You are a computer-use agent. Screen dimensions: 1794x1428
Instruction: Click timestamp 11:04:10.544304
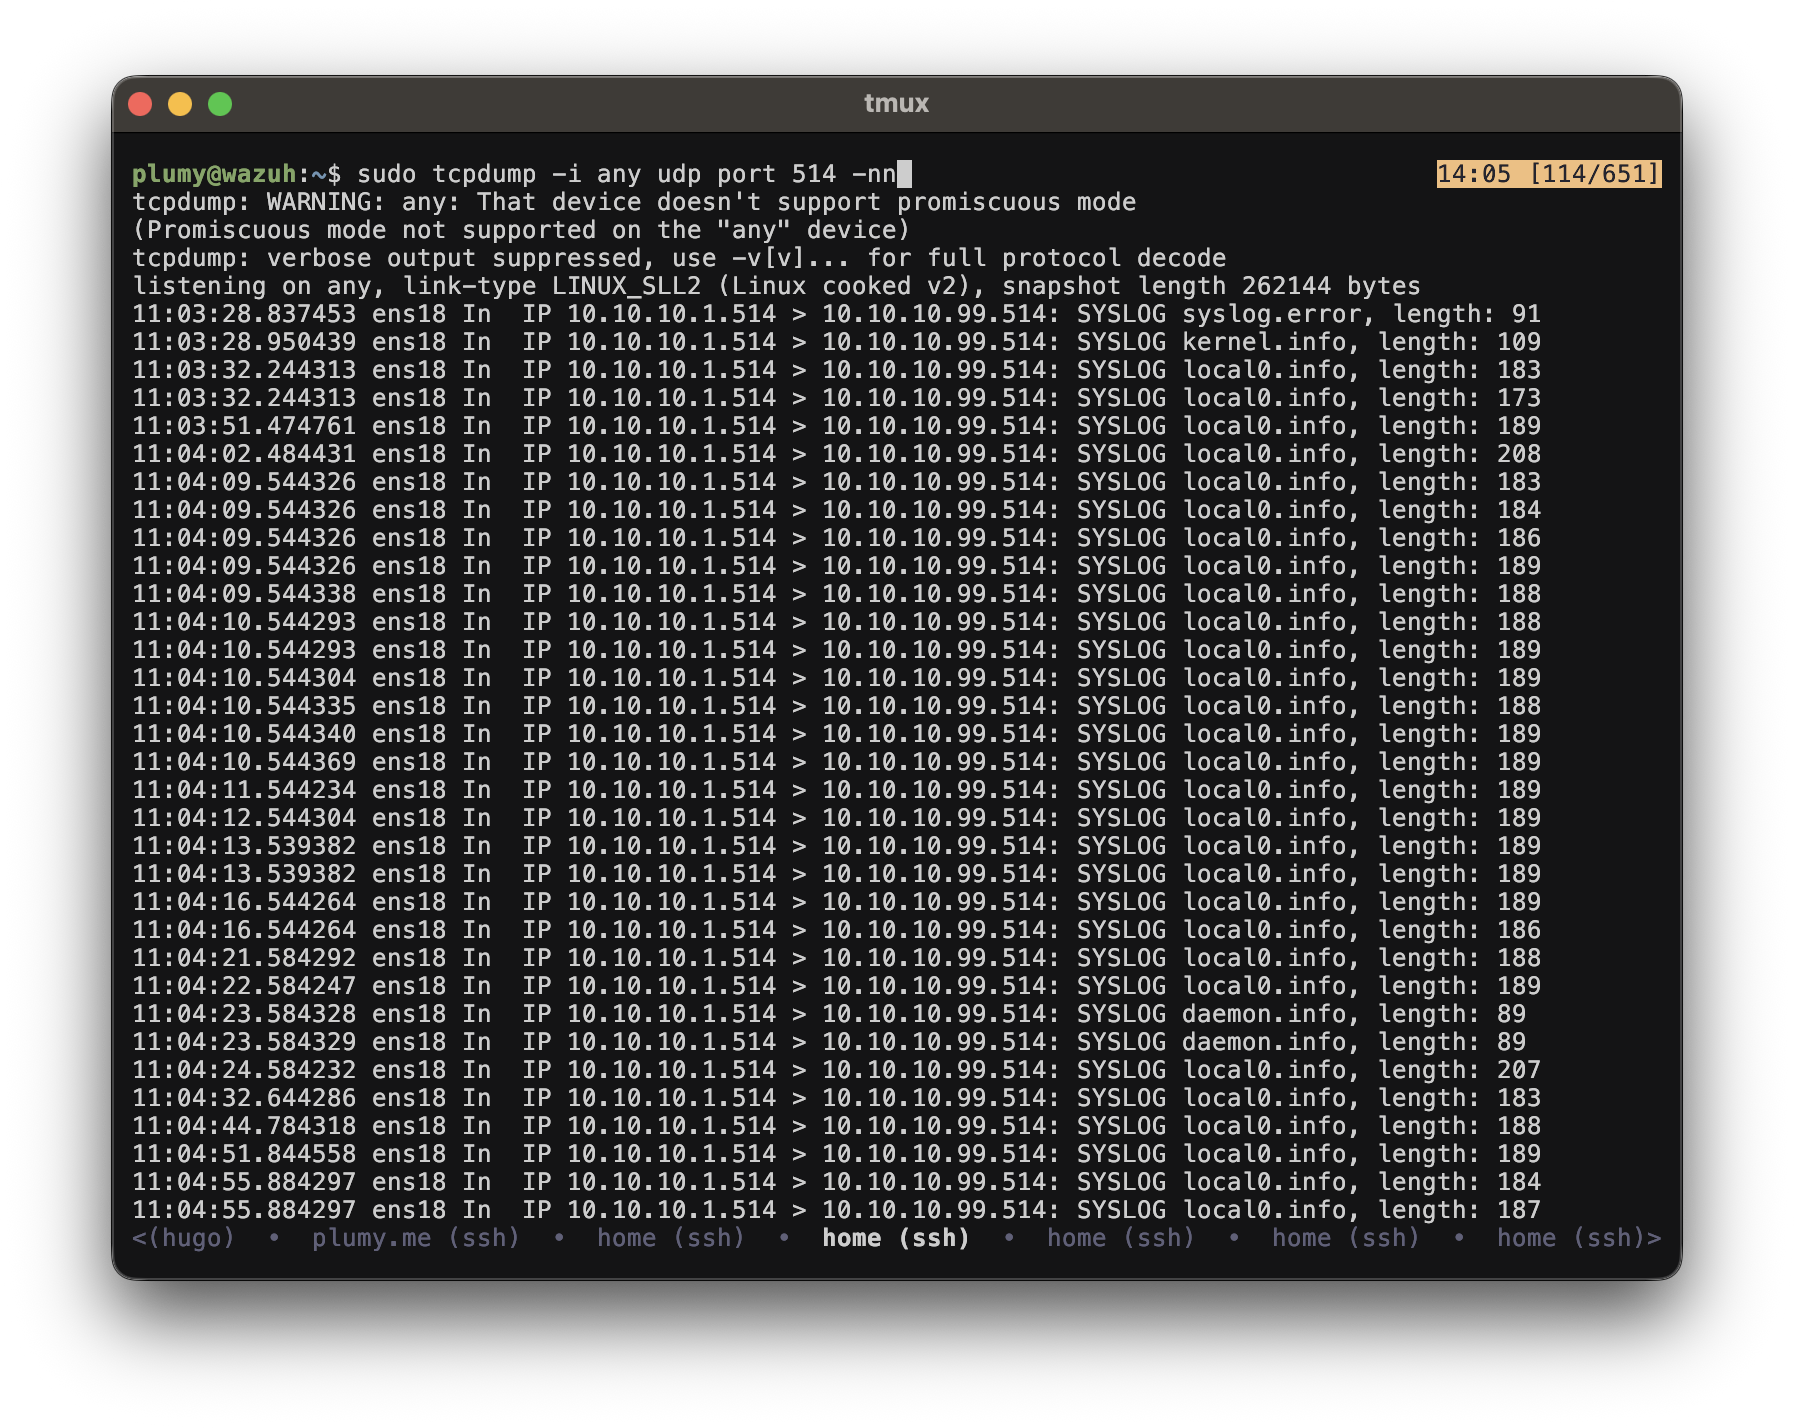click(x=244, y=678)
